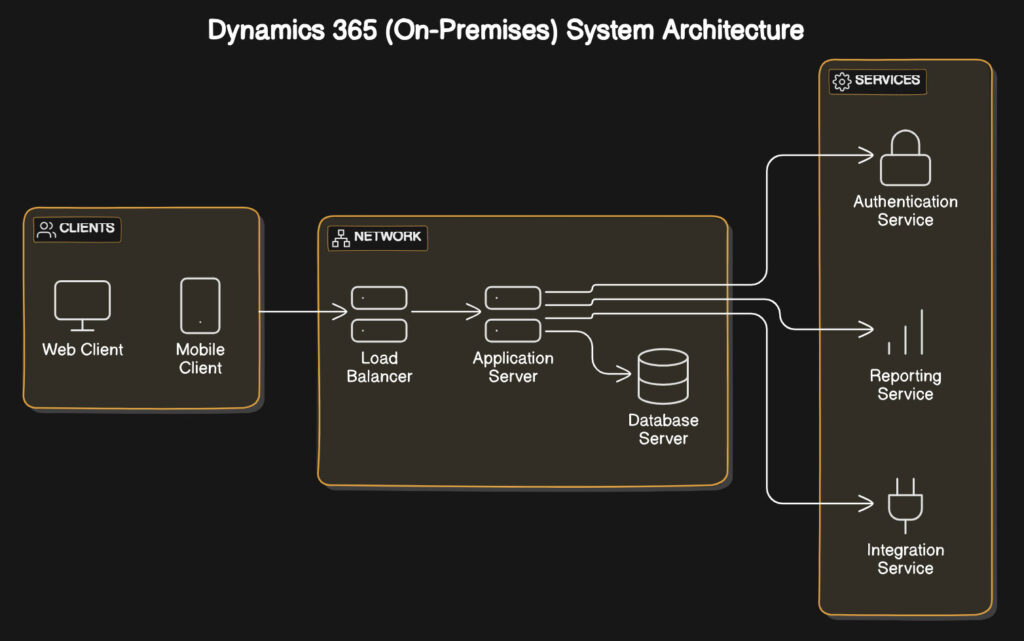
Task: Click the Web Client text label
Action: 81,349
